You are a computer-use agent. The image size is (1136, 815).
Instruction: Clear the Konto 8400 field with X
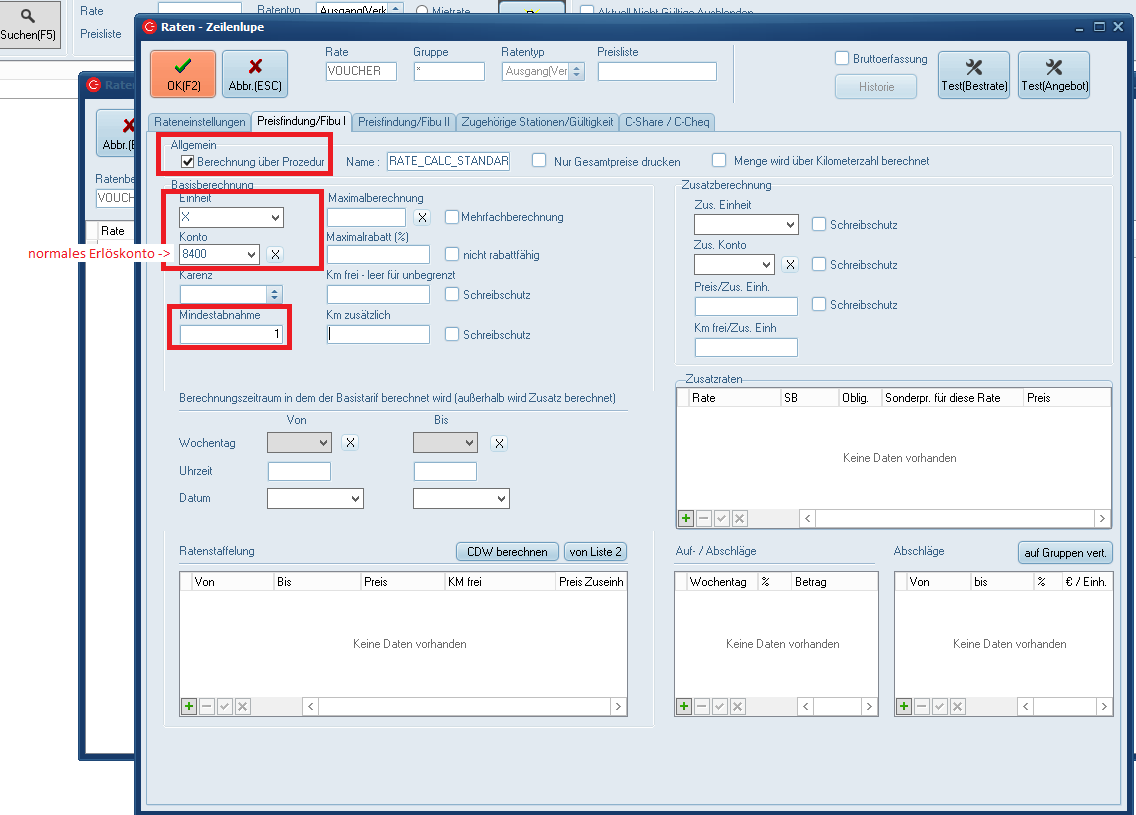tap(276, 255)
